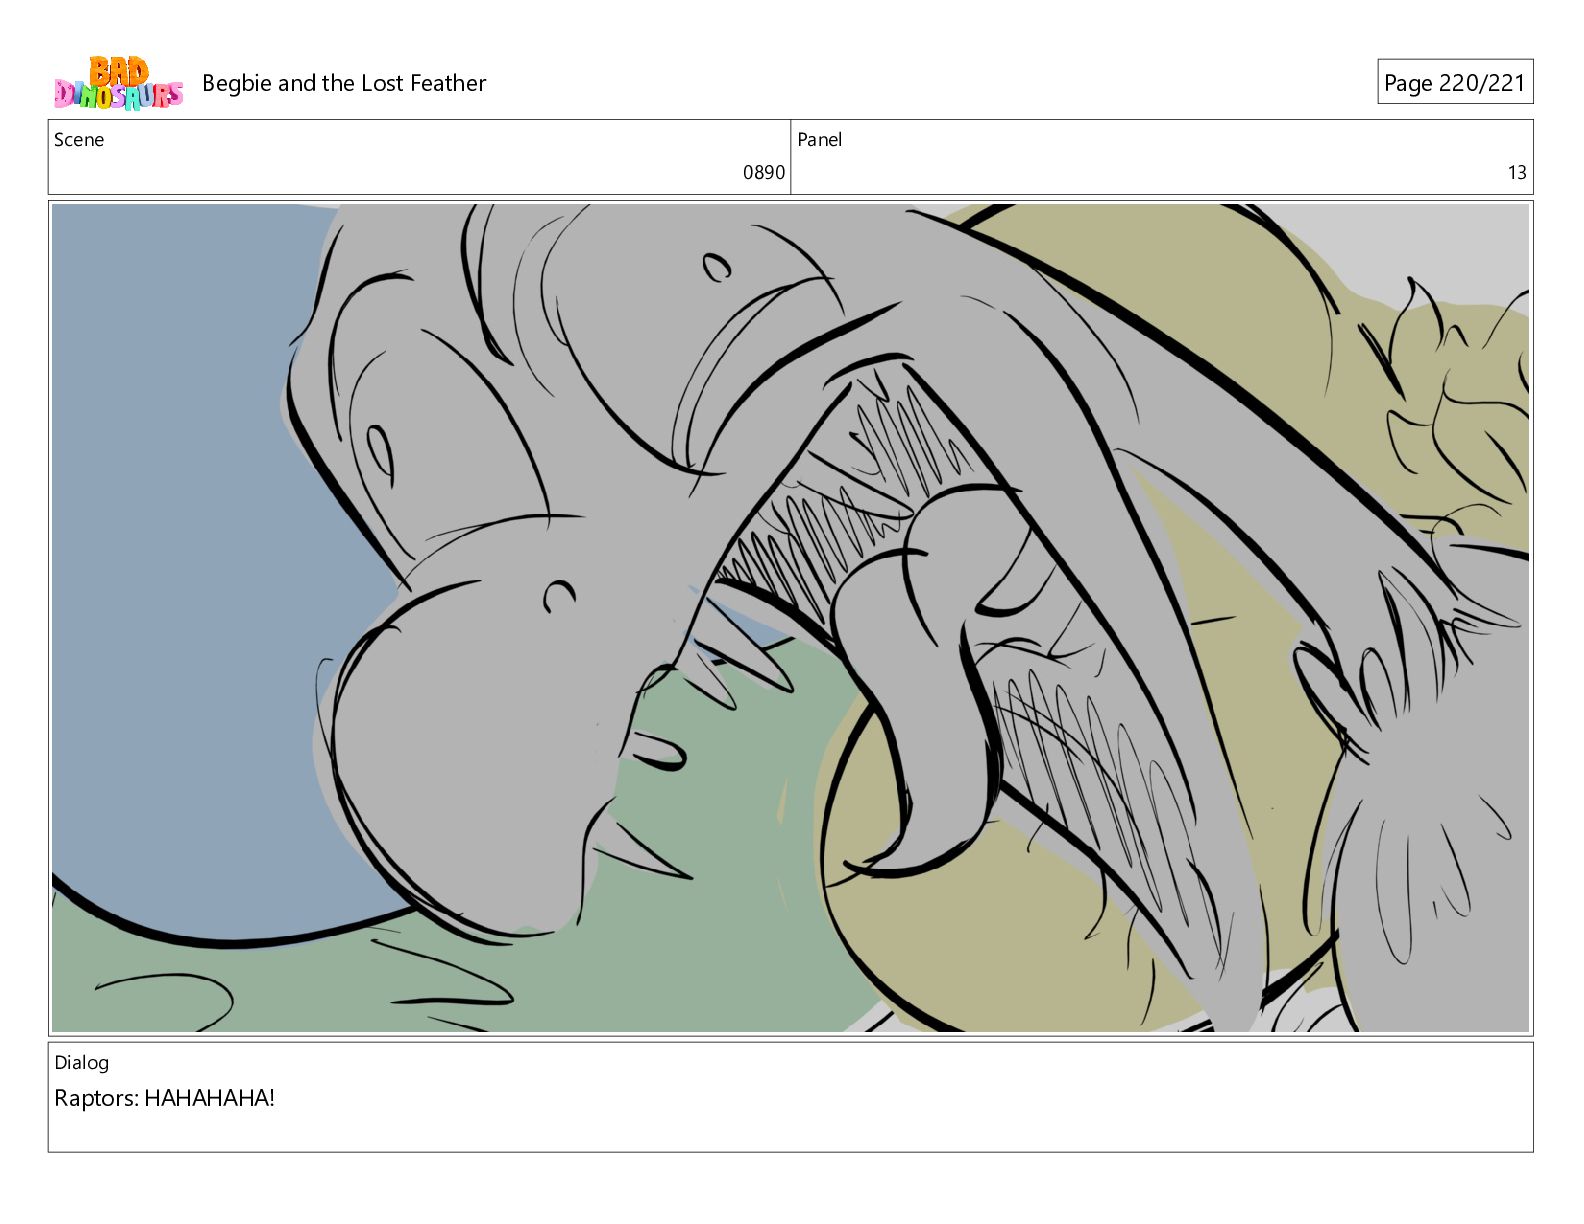
Task: Click the 'Dialog' label
Action: [x=82, y=1063]
